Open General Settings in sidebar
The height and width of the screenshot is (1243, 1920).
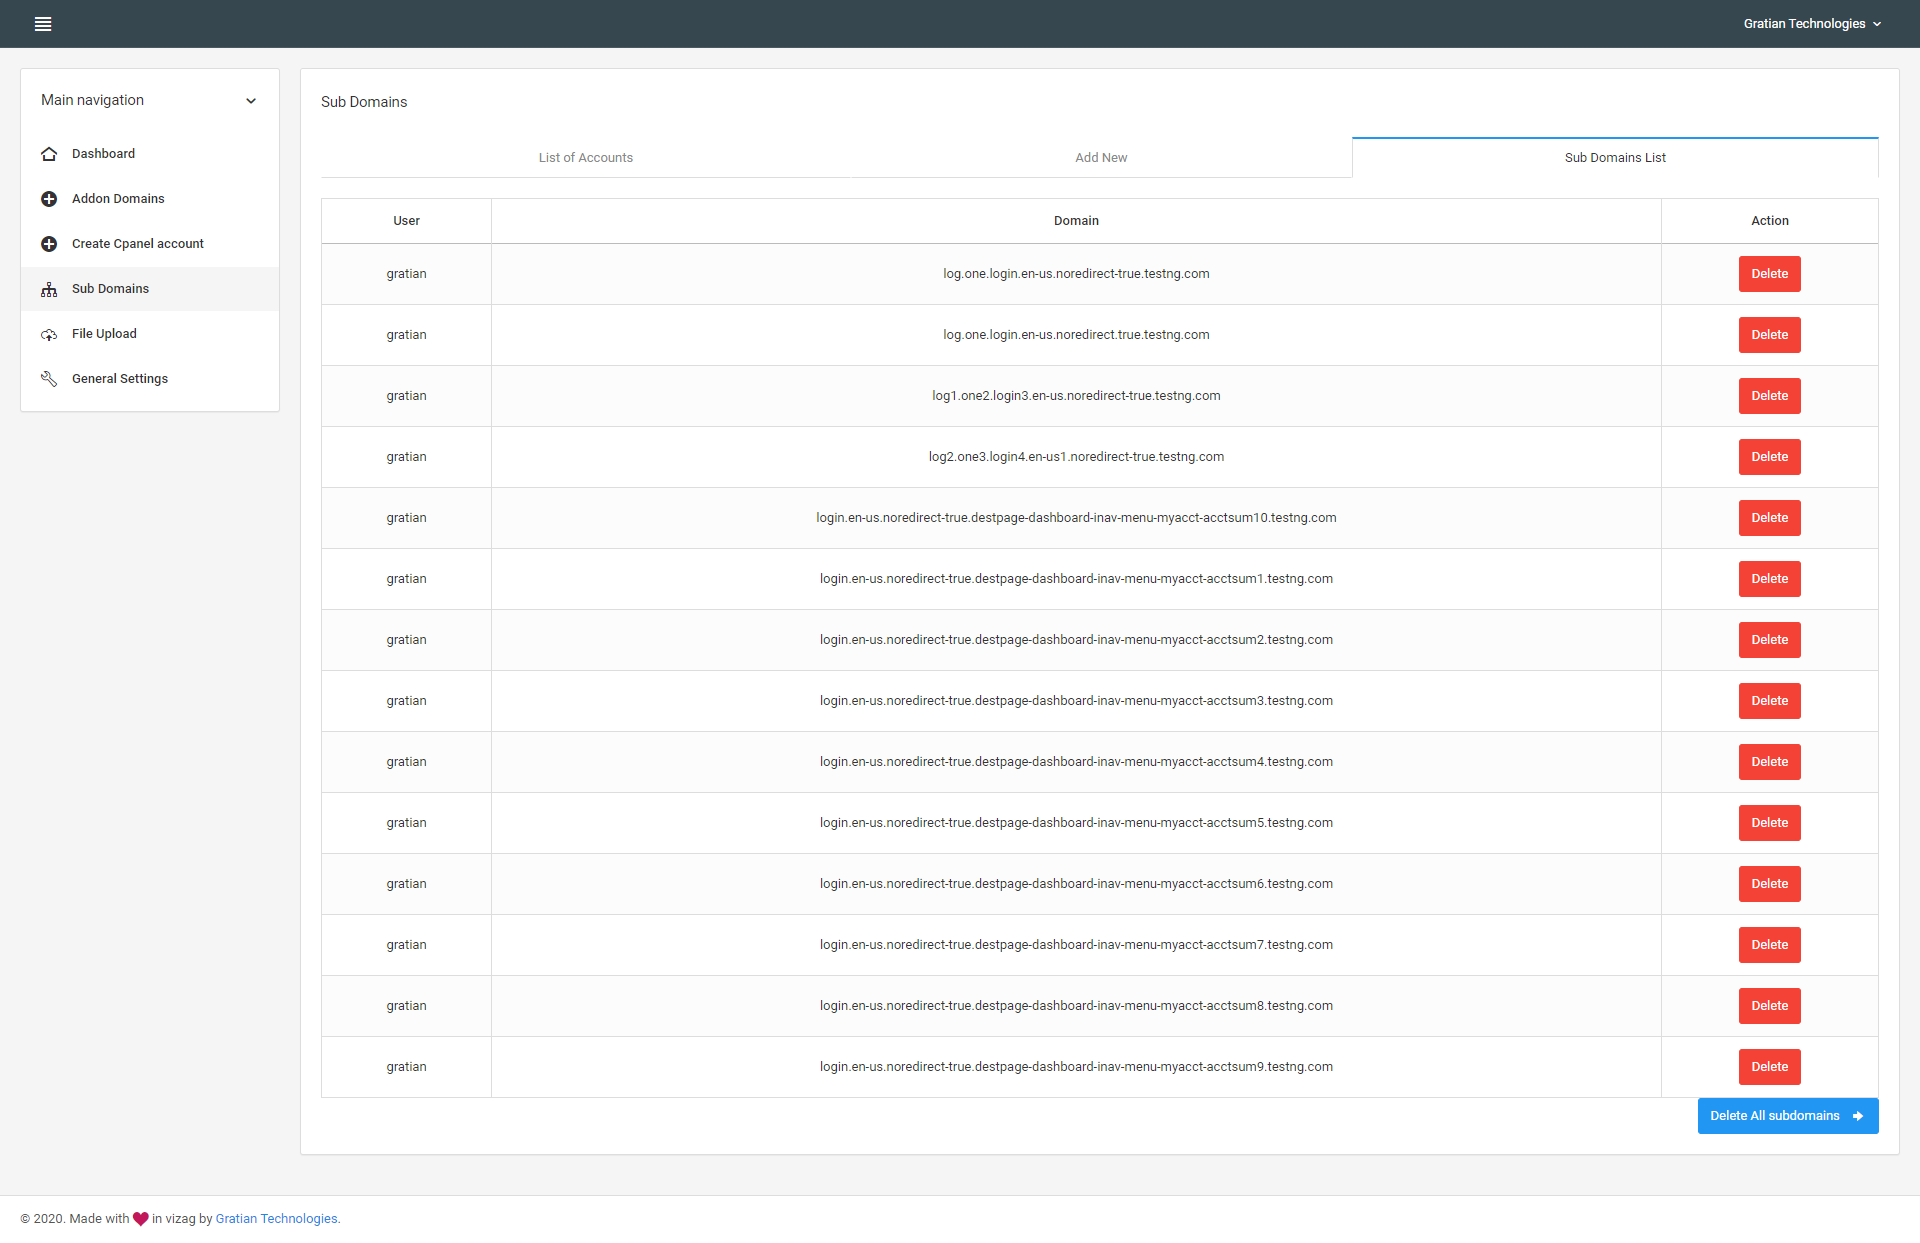(120, 379)
